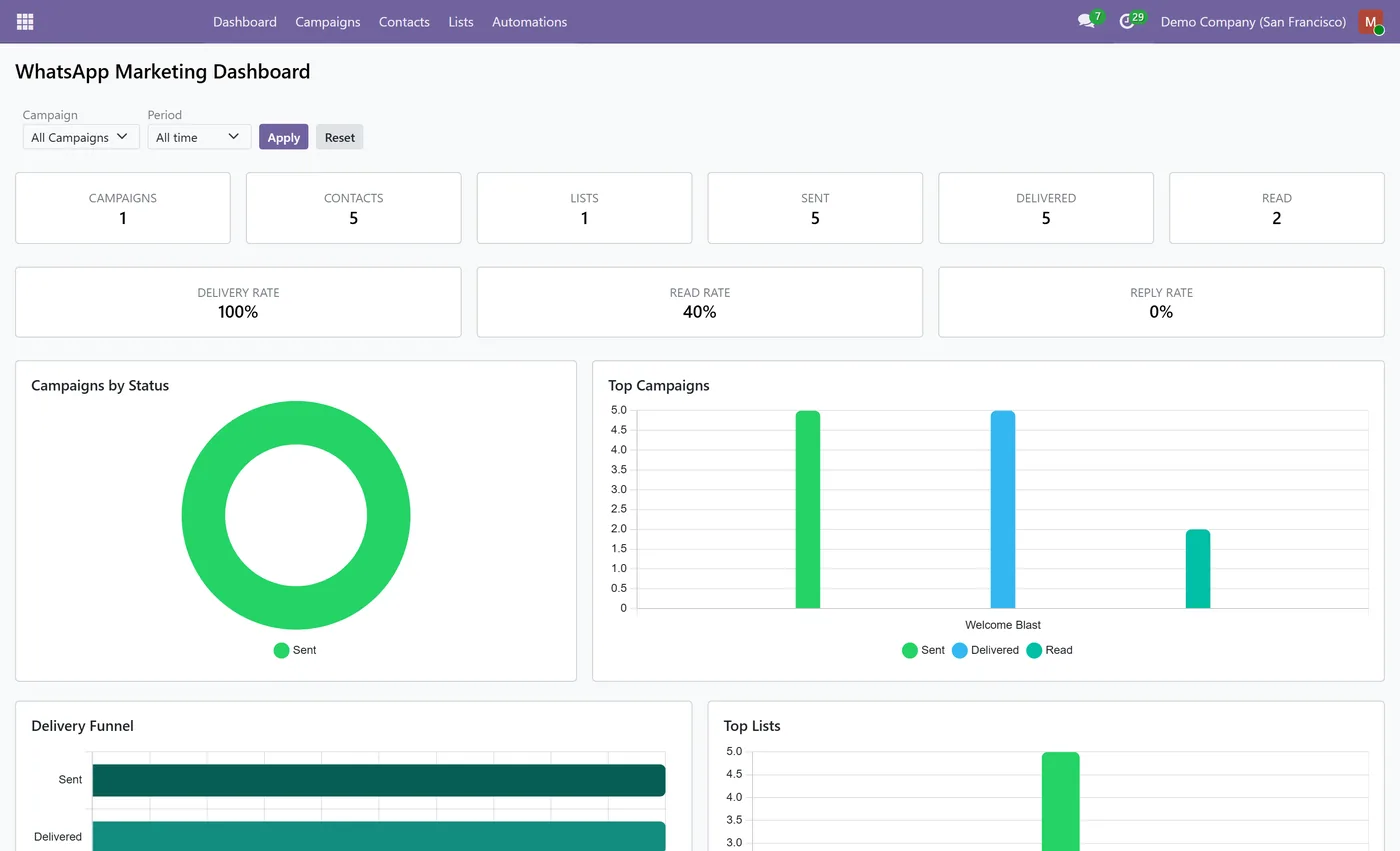Expand the All Campaigns dropdown

81,137
